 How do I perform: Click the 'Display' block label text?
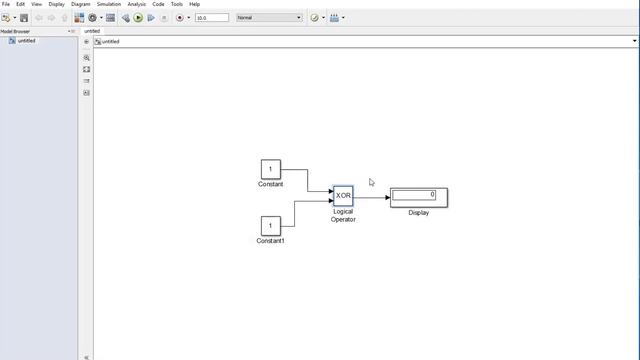(419, 213)
